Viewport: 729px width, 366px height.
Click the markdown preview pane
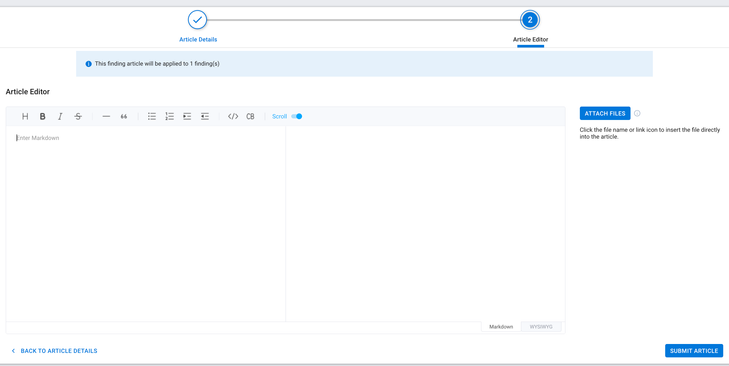coord(425,224)
